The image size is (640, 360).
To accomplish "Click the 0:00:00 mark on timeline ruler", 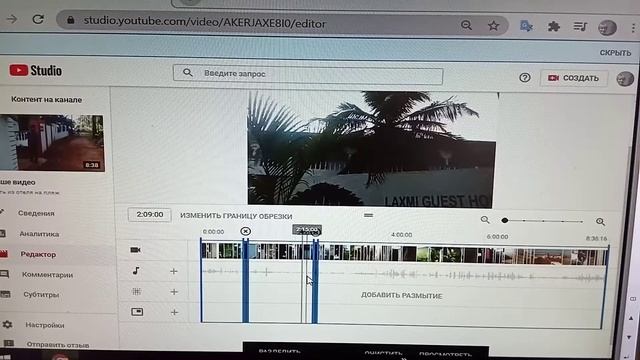I will (x=213, y=232).
